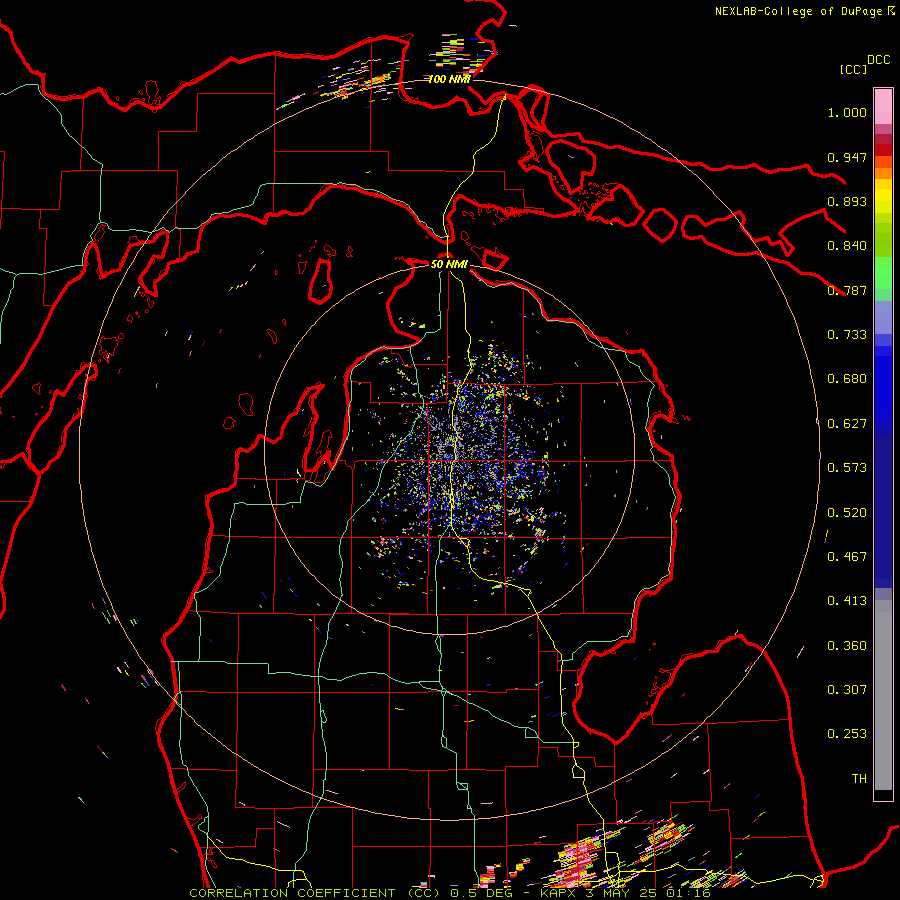Select the 0.840 scale value
The image size is (900, 900).
(x=847, y=246)
